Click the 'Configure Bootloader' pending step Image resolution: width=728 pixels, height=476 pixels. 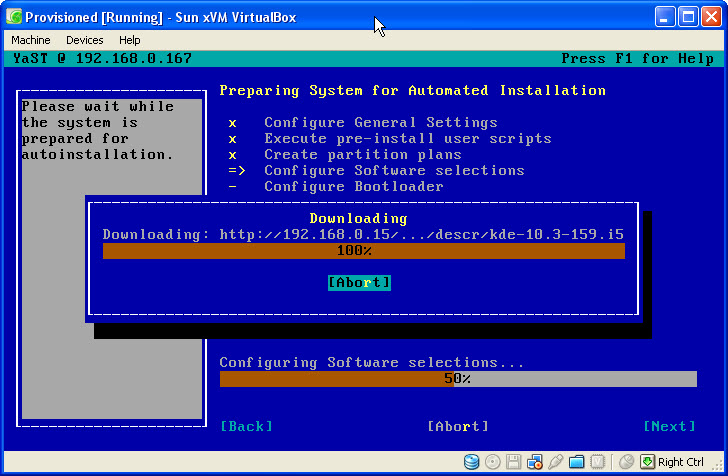(354, 186)
